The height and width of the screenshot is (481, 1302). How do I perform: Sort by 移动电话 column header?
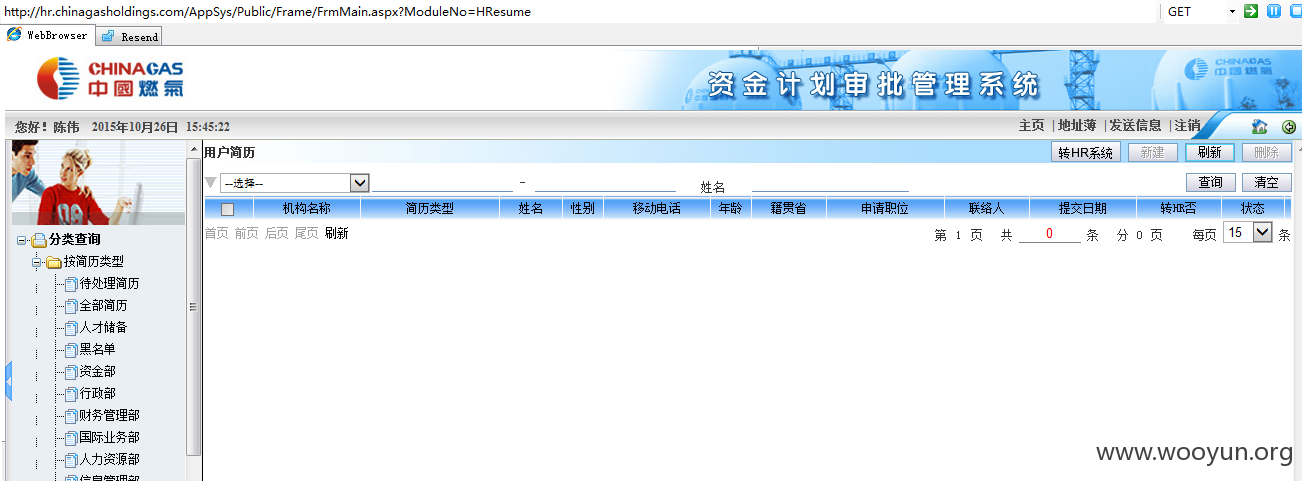[656, 209]
